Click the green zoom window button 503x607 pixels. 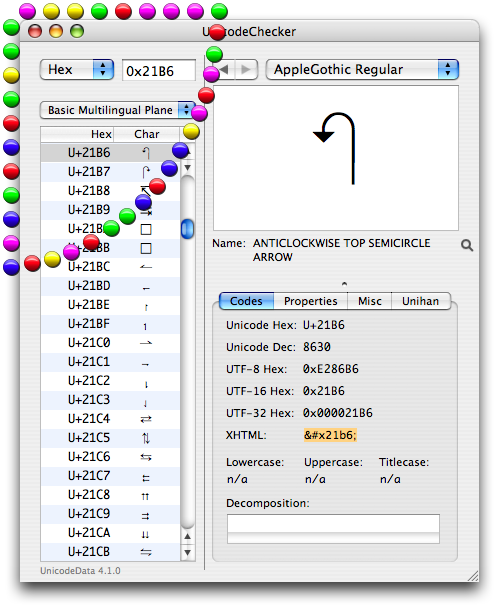point(77,31)
